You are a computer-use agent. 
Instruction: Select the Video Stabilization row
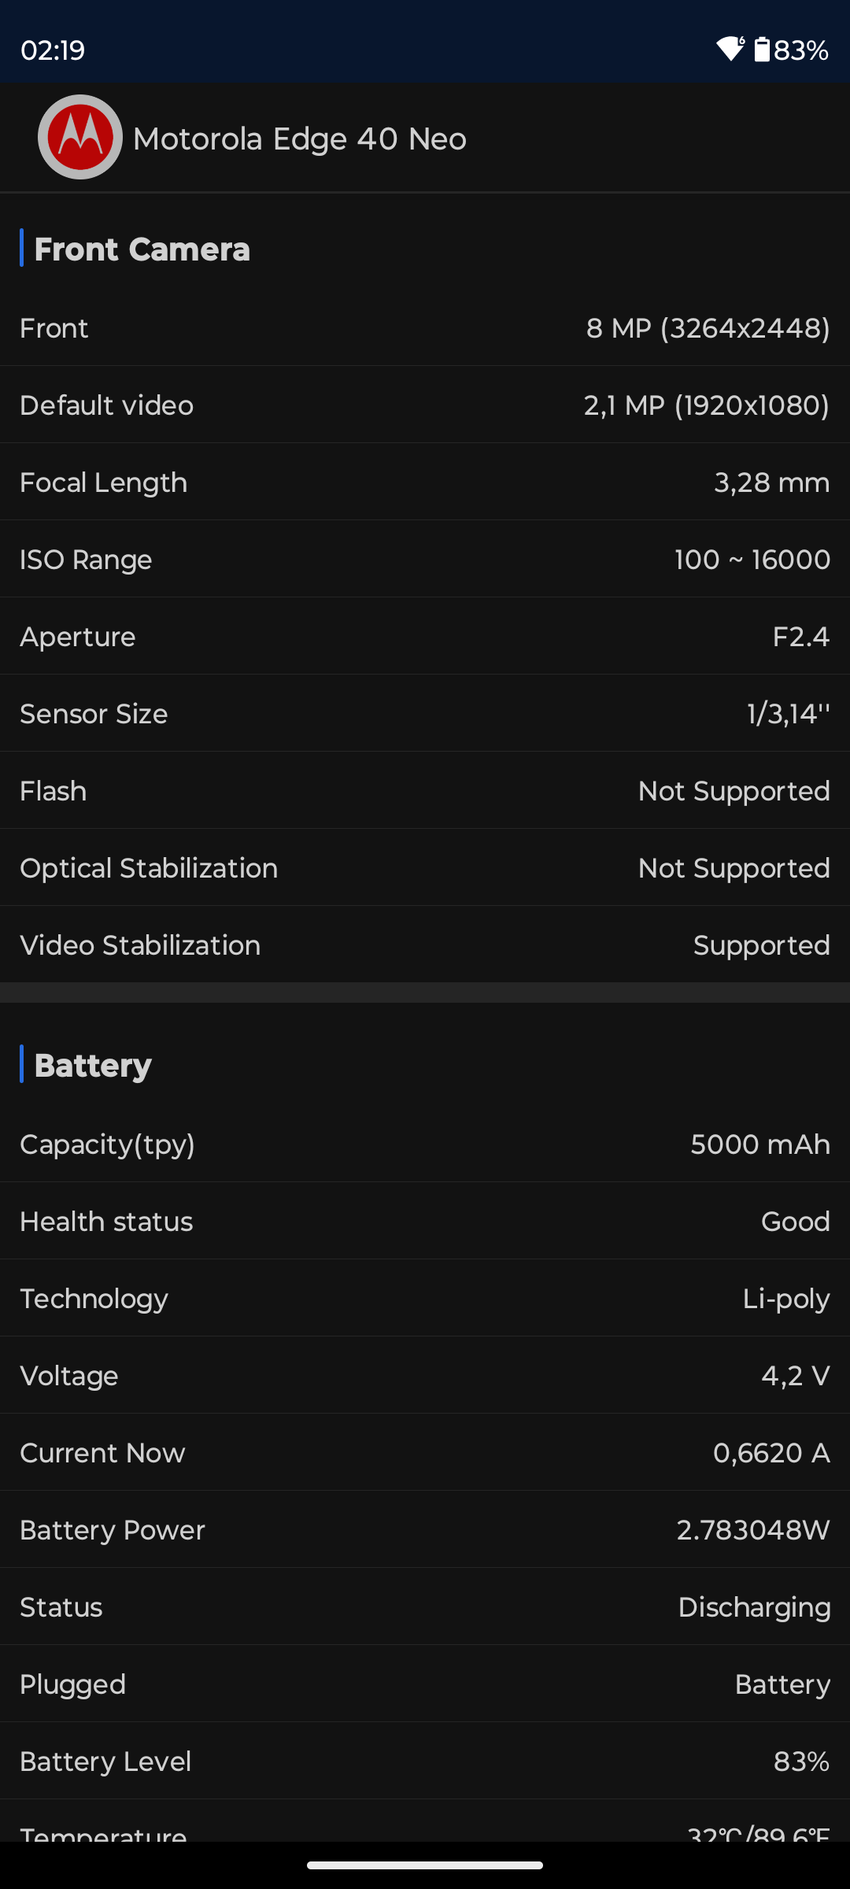tap(425, 945)
